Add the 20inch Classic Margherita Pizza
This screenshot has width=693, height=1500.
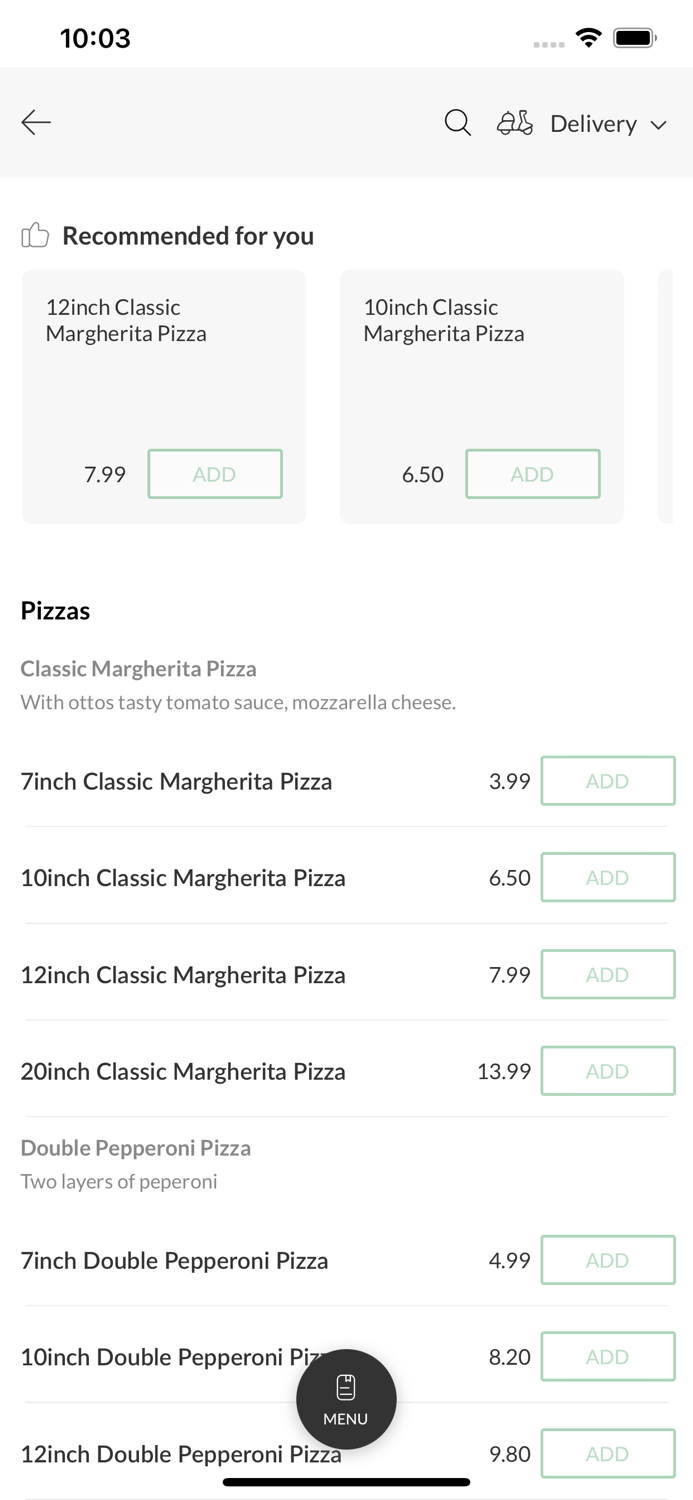click(608, 1070)
